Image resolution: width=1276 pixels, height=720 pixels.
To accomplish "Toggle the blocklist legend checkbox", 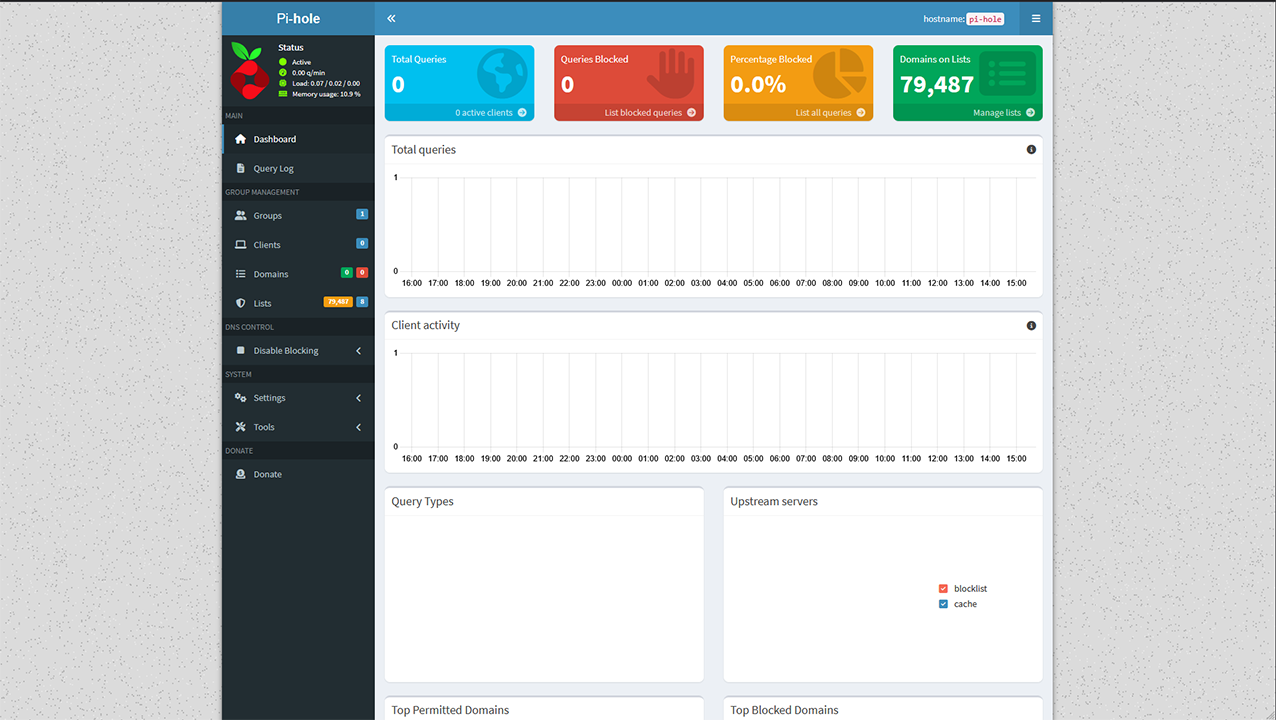I will 943,589.
